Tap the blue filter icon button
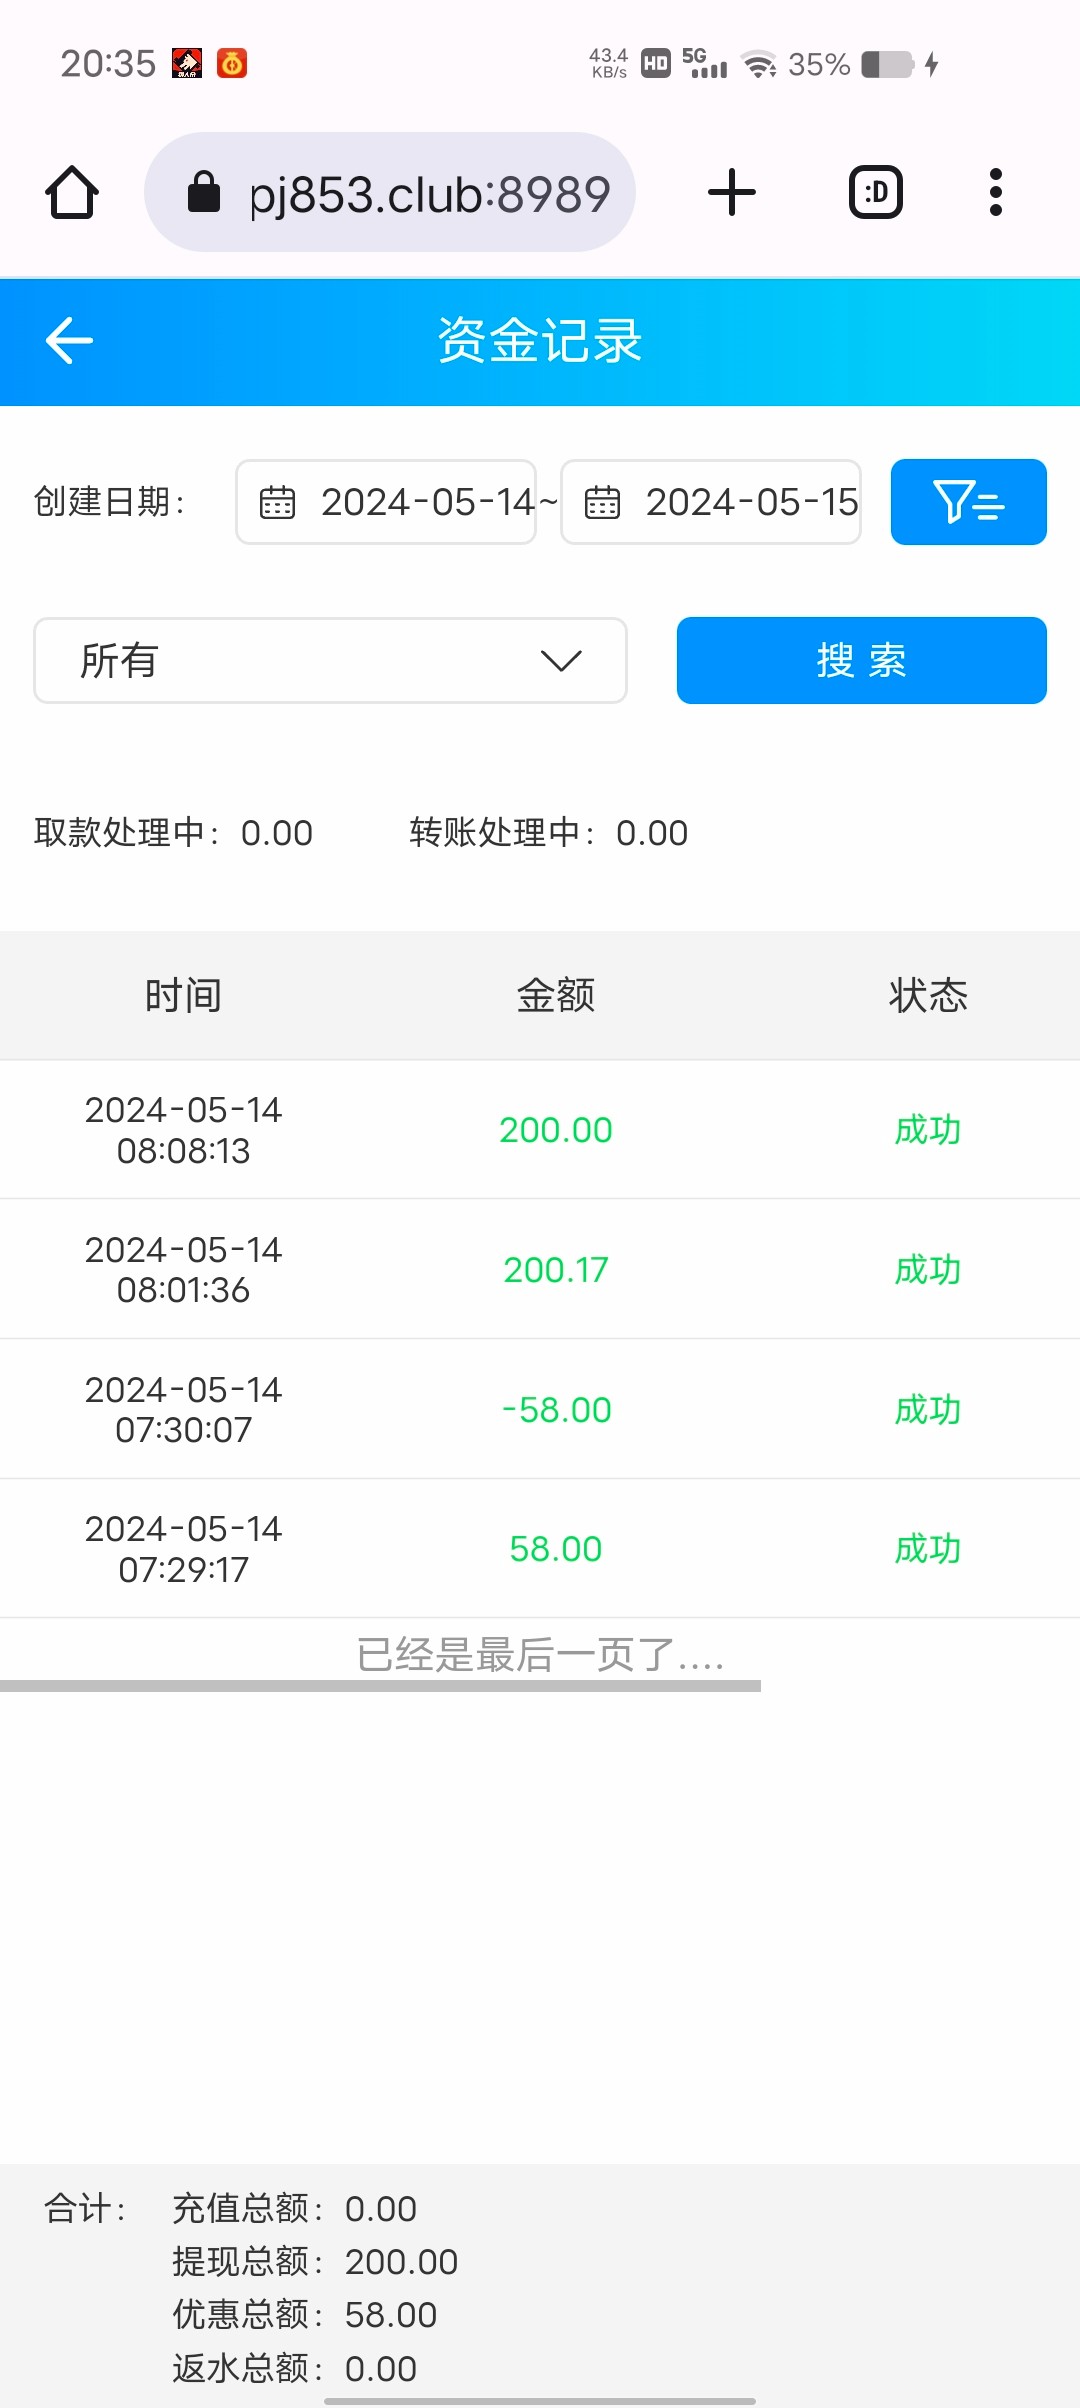The height and width of the screenshot is (2408, 1080). [968, 502]
